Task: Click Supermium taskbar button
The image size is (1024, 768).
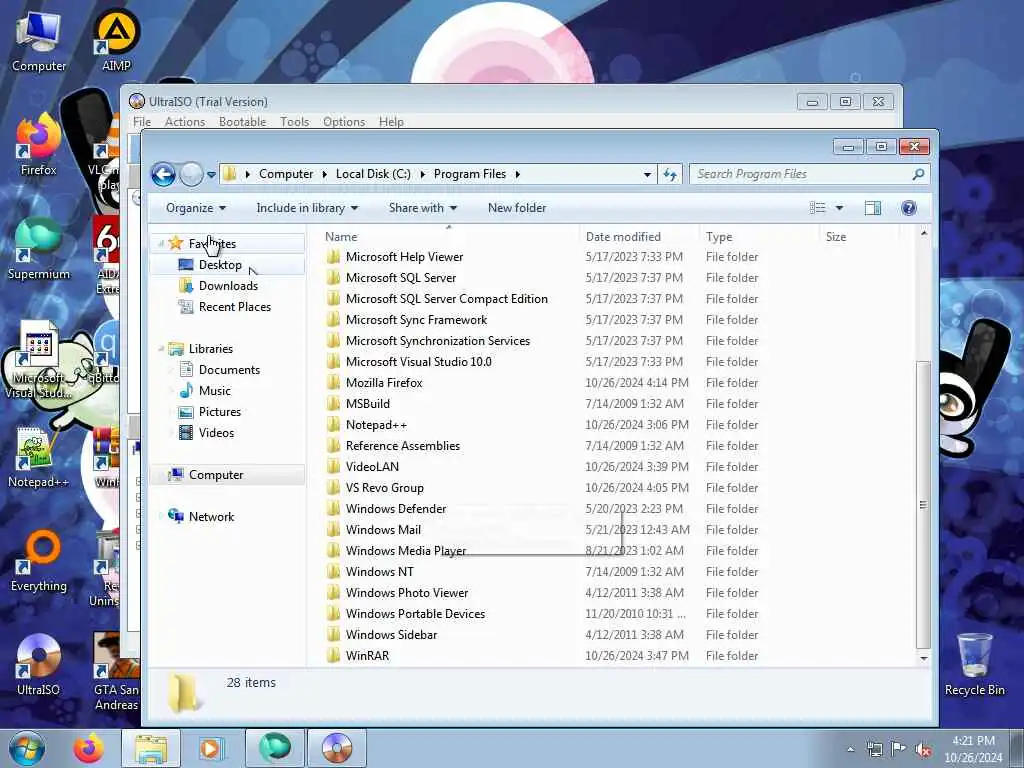Action: [275, 748]
